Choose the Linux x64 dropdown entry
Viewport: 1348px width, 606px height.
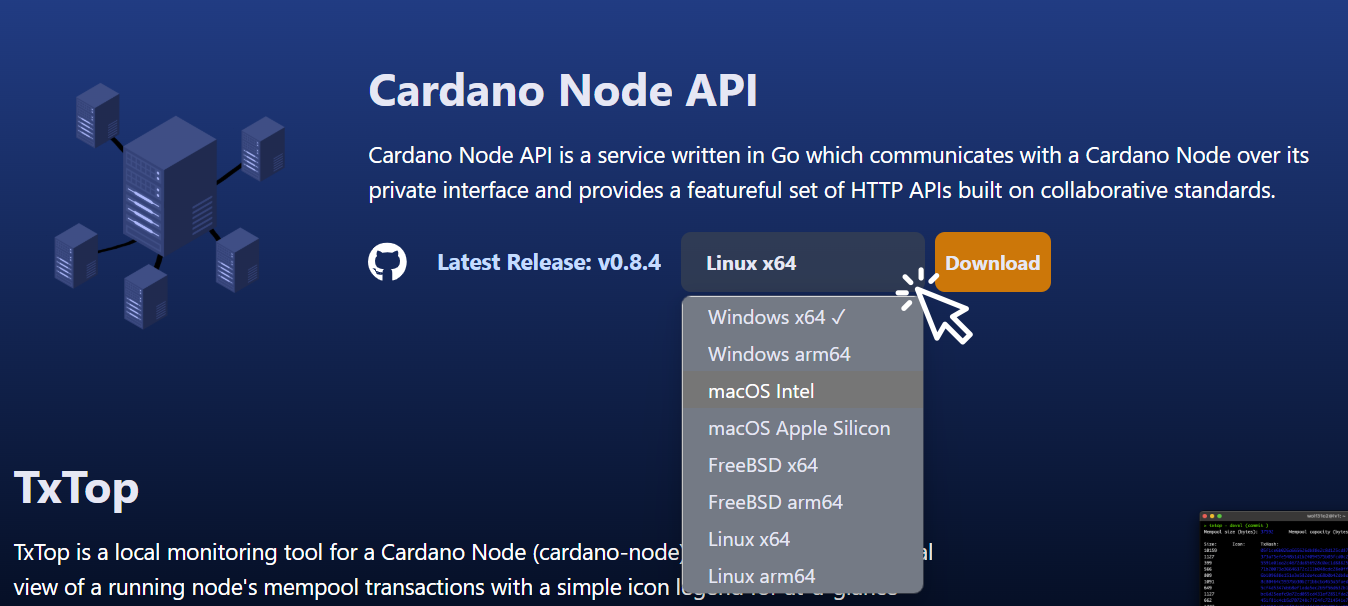click(750, 538)
